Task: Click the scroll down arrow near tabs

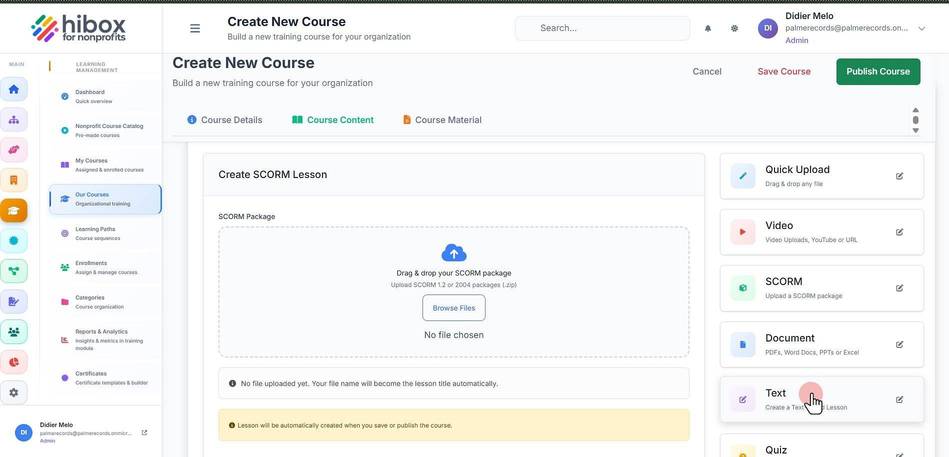Action: point(915,130)
